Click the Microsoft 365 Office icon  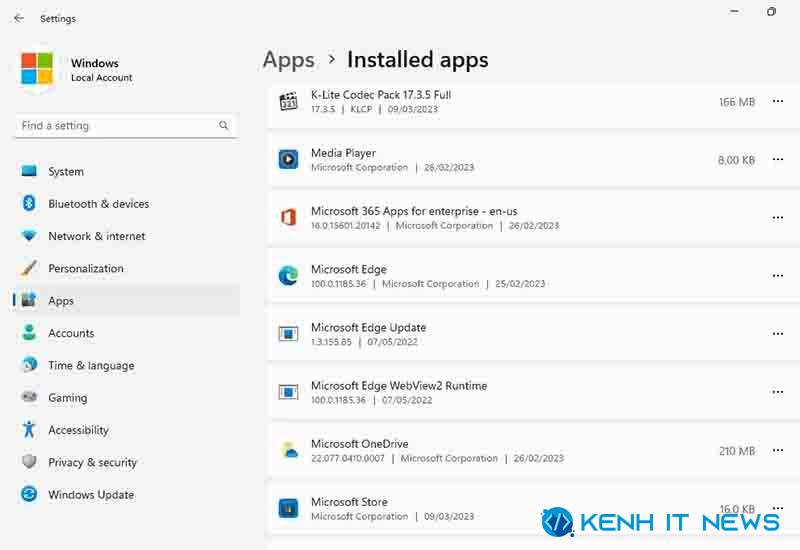click(289, 218)
